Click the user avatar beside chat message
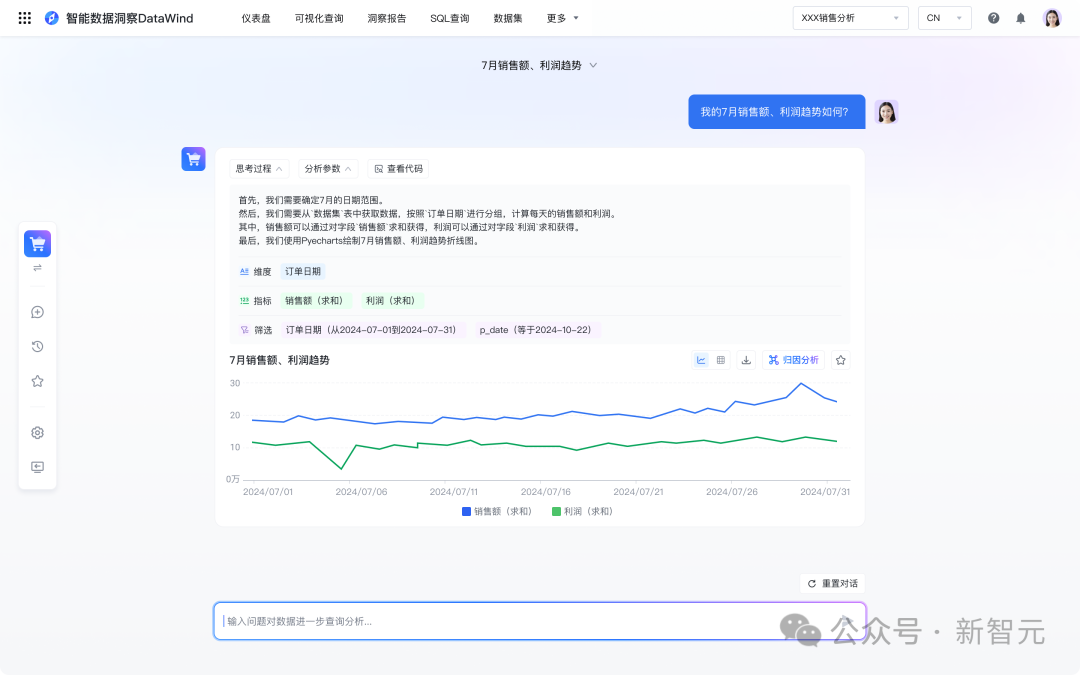 [886, 112]
